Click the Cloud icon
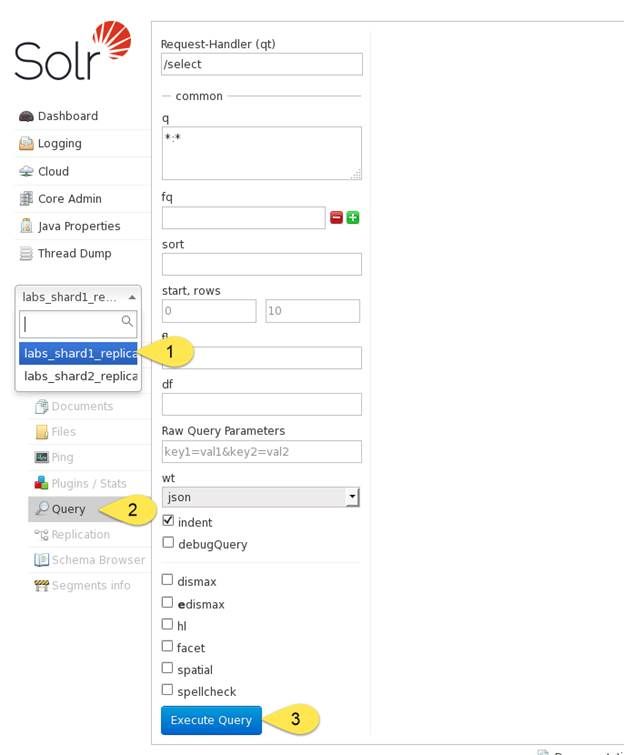This screenshot has width=624, height=755. 26,171
